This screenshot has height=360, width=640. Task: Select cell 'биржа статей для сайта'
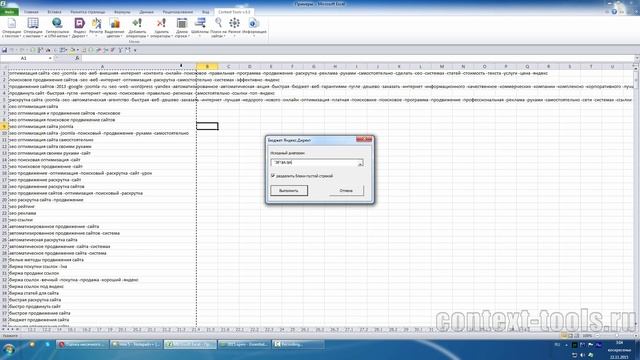click(102, 293)
